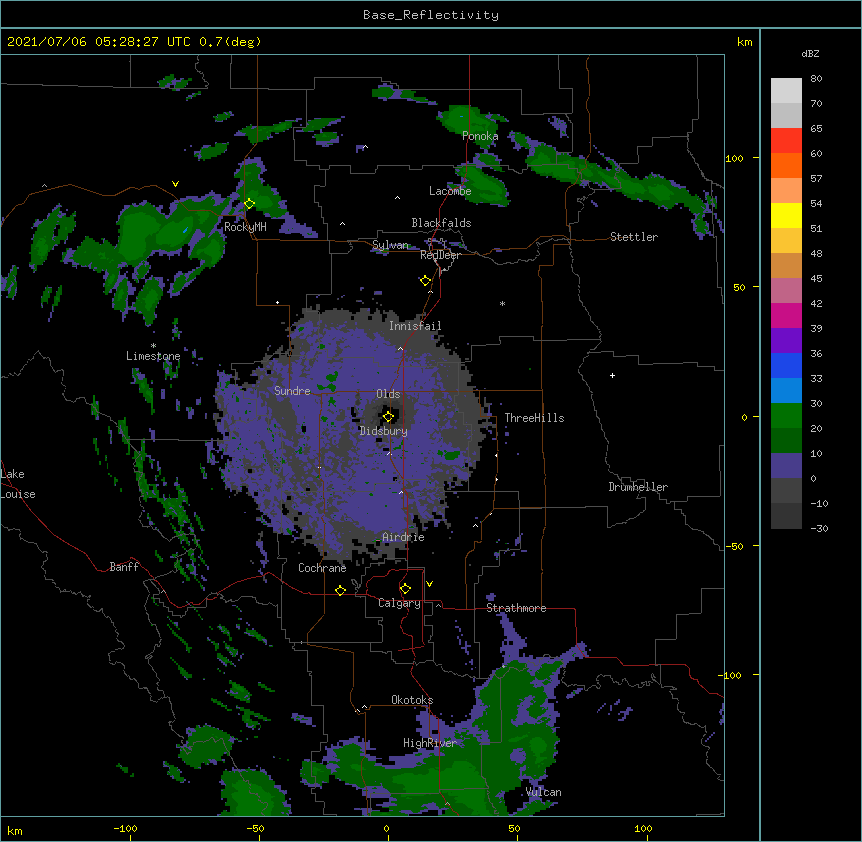Click the Blackfalds town label
The image size is (862, 842).
coord(441,223)
